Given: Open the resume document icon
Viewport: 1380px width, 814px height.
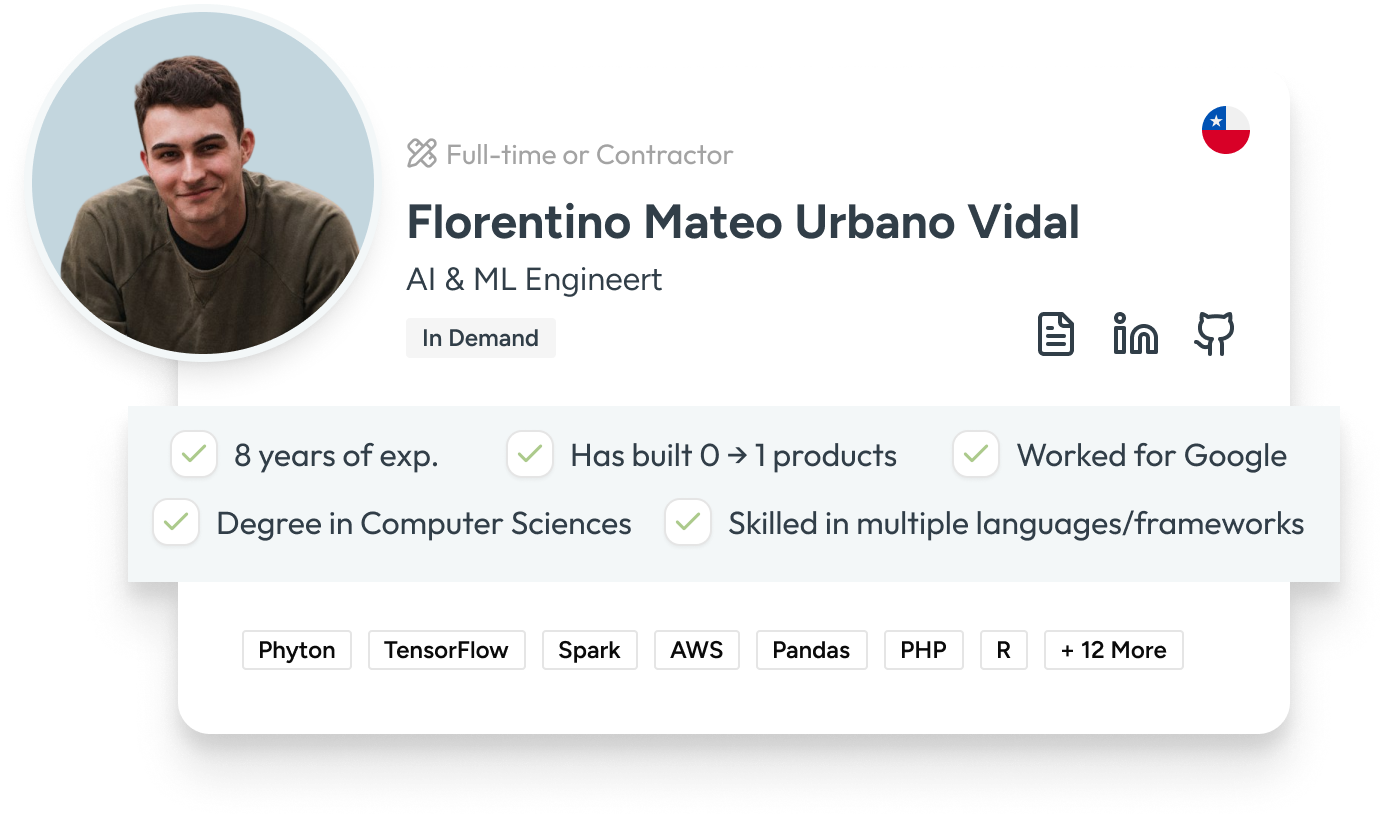Looking at the screenshot, I should point(1055,334).
